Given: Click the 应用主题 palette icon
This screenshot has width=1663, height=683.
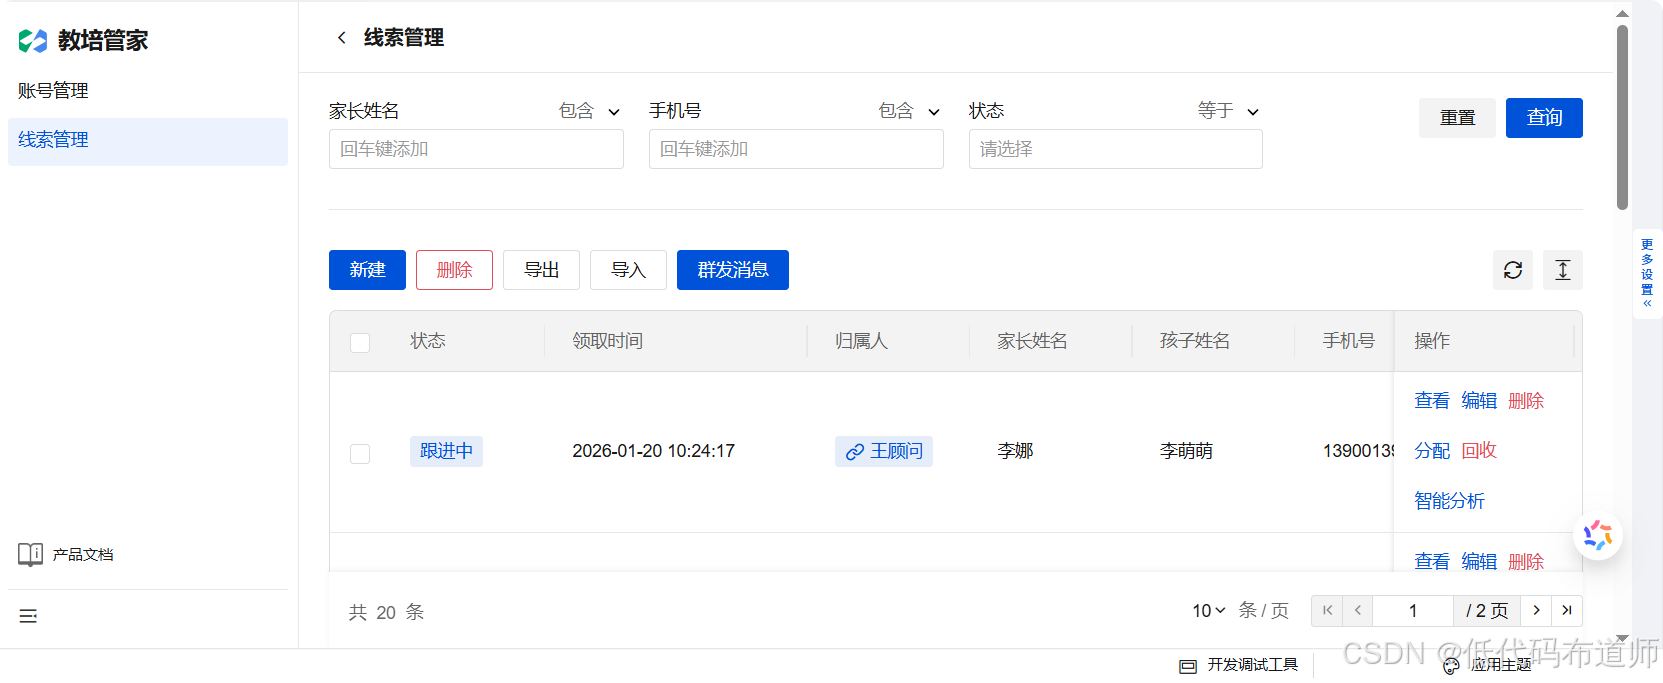Looking at the screenshot, I should click(1451, 666).
